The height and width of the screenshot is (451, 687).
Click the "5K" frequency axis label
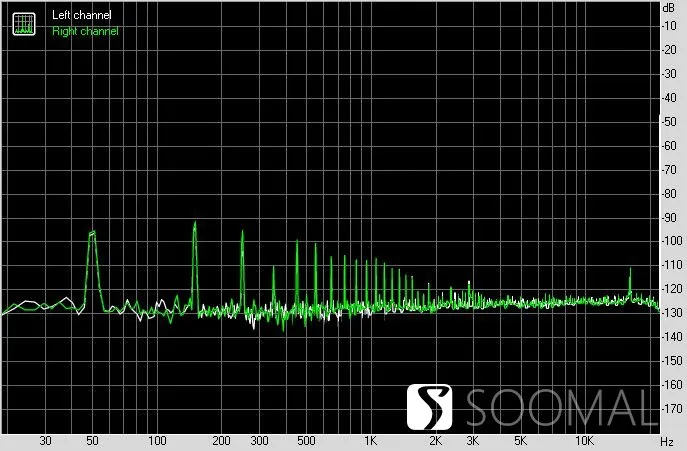[x=520, y=440]
